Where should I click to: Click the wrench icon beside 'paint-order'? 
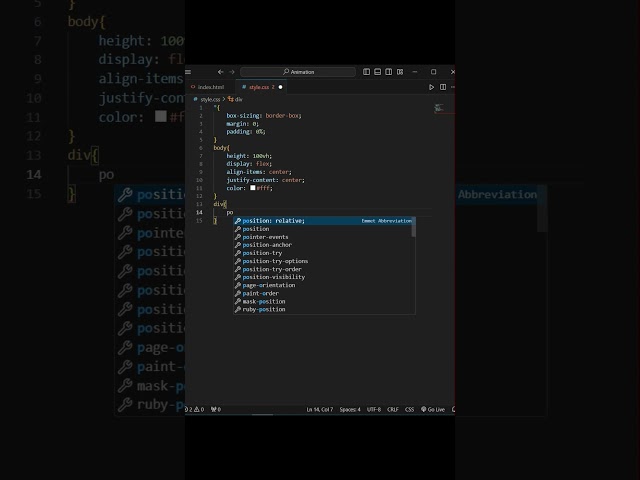[x=238, y=293]
